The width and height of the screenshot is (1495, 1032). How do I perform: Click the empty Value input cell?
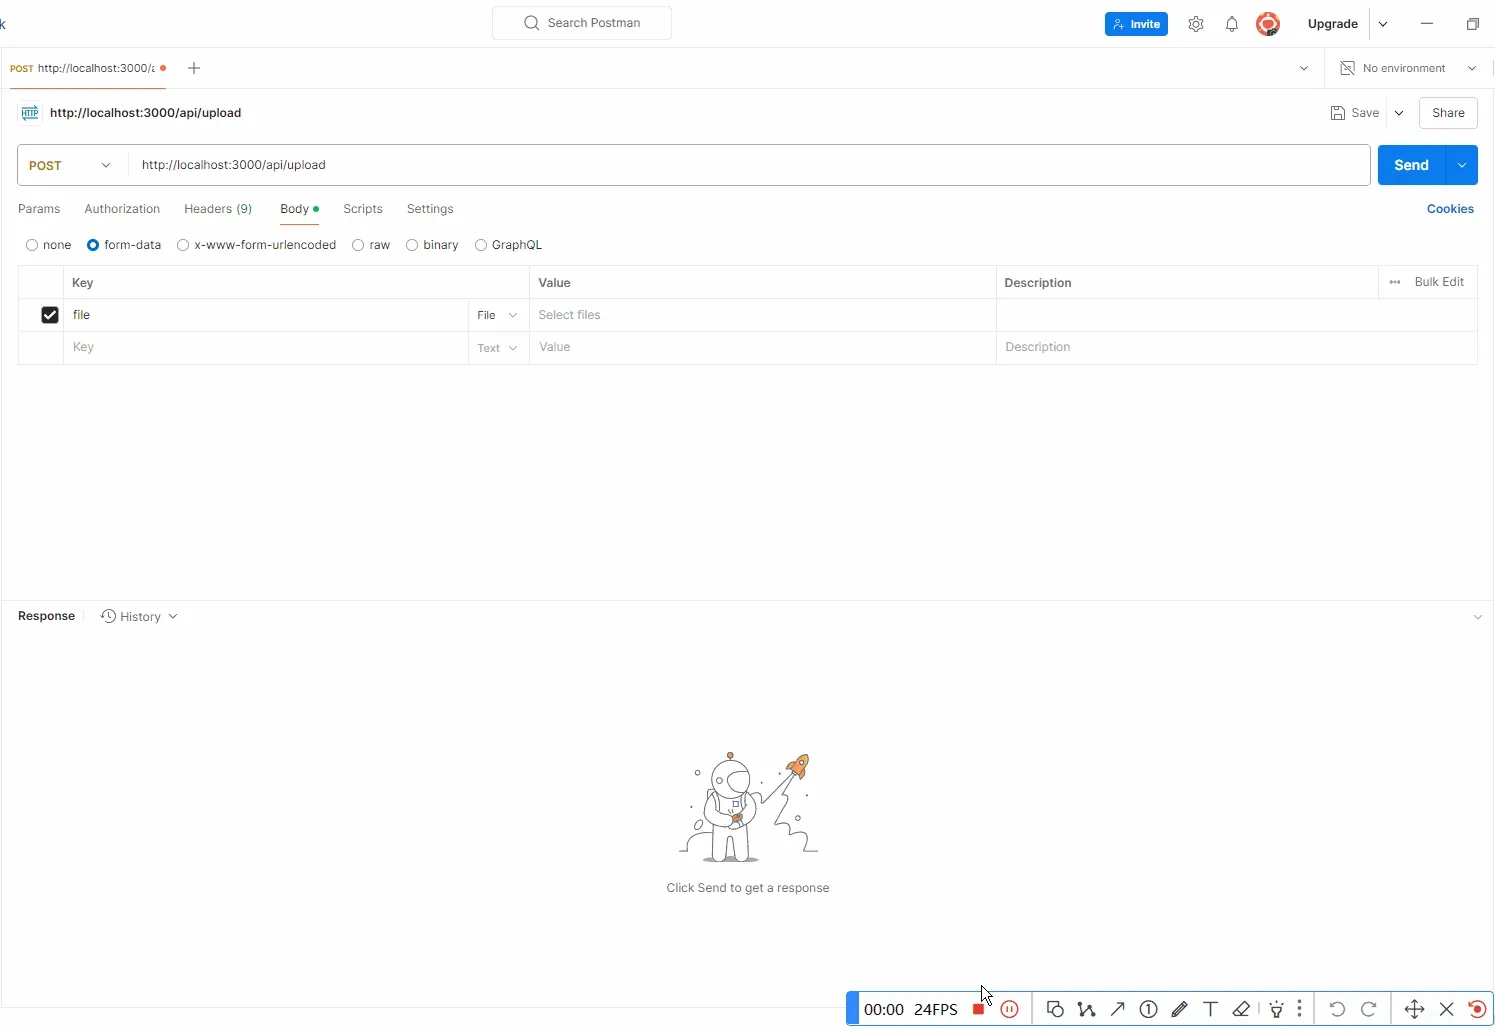(763, 348)
